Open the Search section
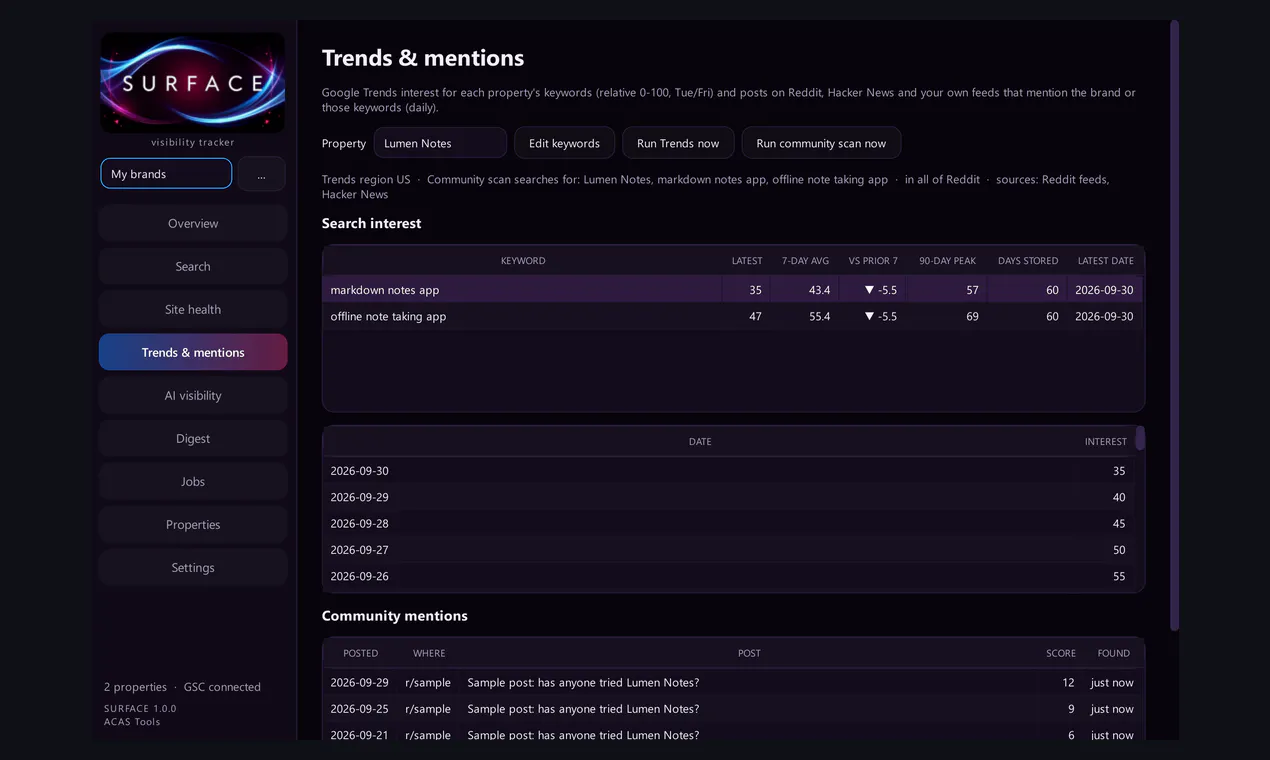The height and width of the screenshot is (760, 1270). pyautogui.click(x=193, y=266)
